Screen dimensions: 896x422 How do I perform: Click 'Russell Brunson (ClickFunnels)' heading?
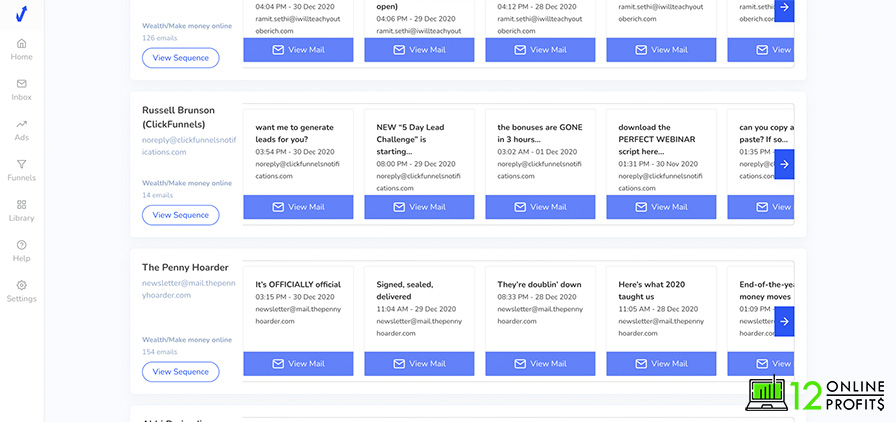tap(178, 117)
